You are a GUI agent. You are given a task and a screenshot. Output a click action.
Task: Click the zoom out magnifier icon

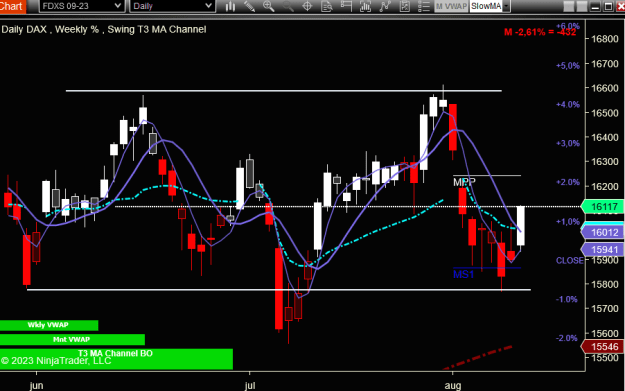(x=288, y=6)
